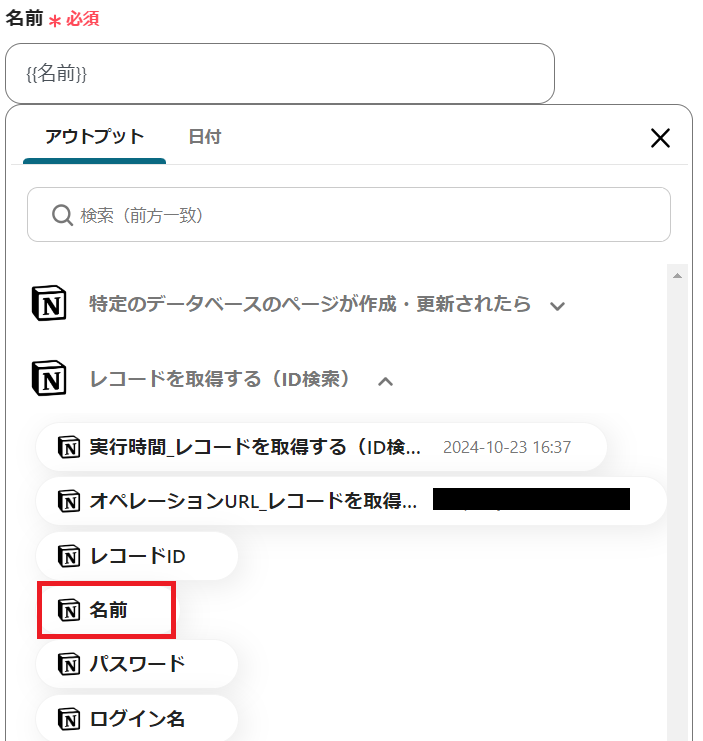Click Notion icon in オペレーションURL row
This screenshot has height=741, width=703.
coord(69,501)
